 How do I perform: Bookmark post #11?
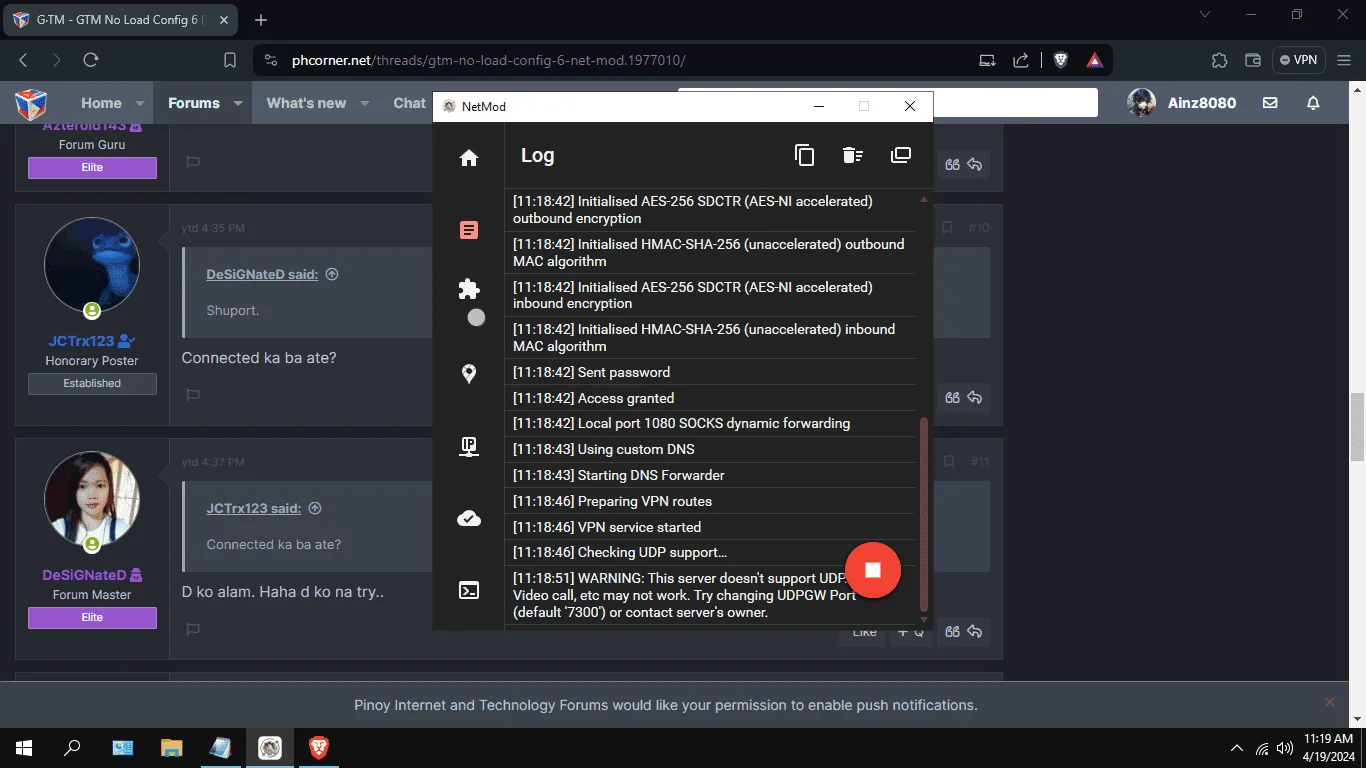click(x=947, y=462)
